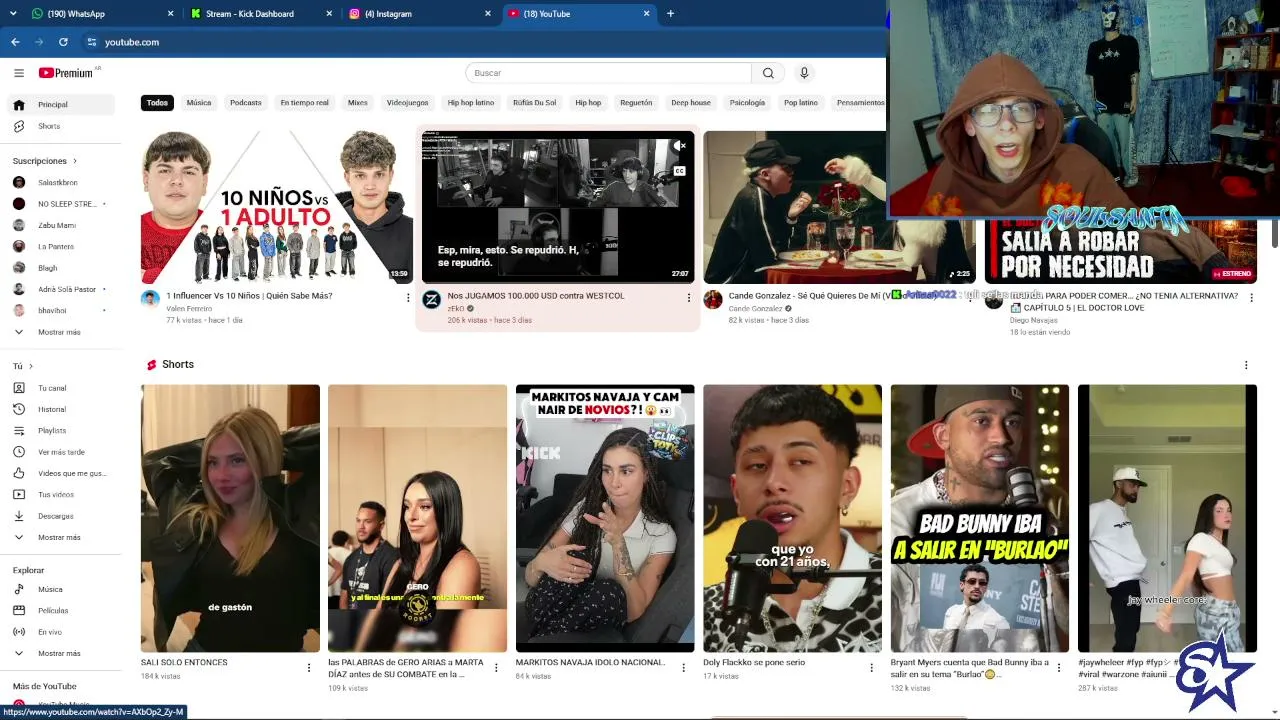Select the En tiempo real chip
The width and height of the screenshot is (1280, 720).
(305, 103)
